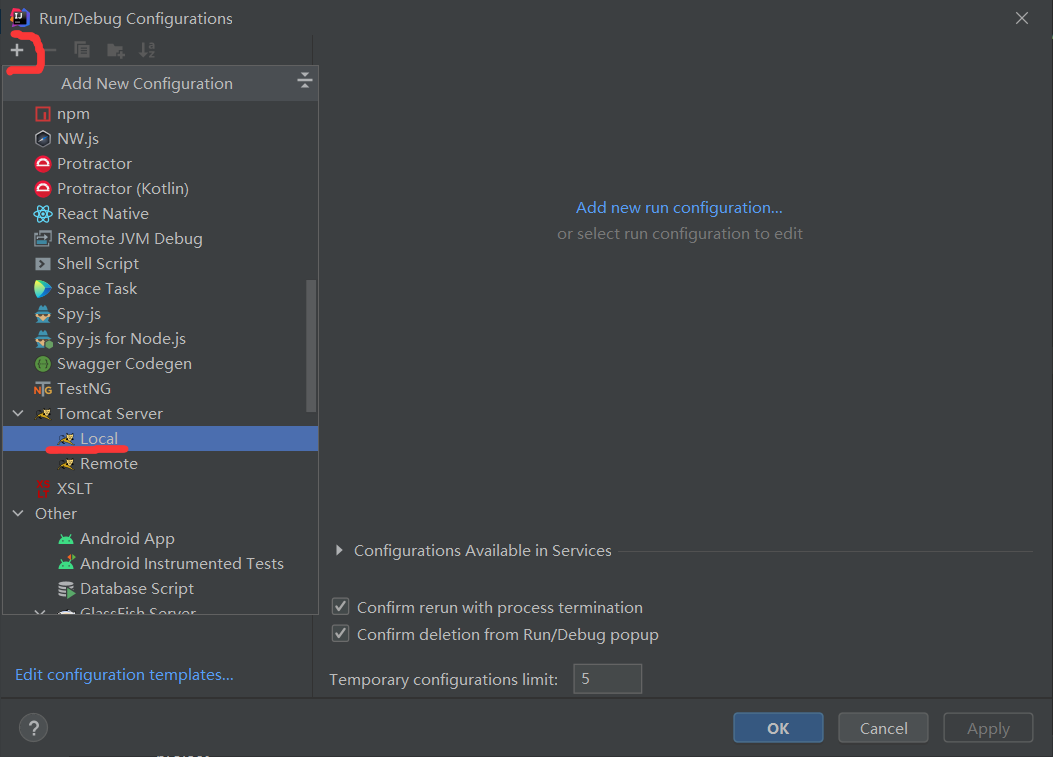Select the NW.js label
The image size is (1053, 757).
click(x=78, y=138)
